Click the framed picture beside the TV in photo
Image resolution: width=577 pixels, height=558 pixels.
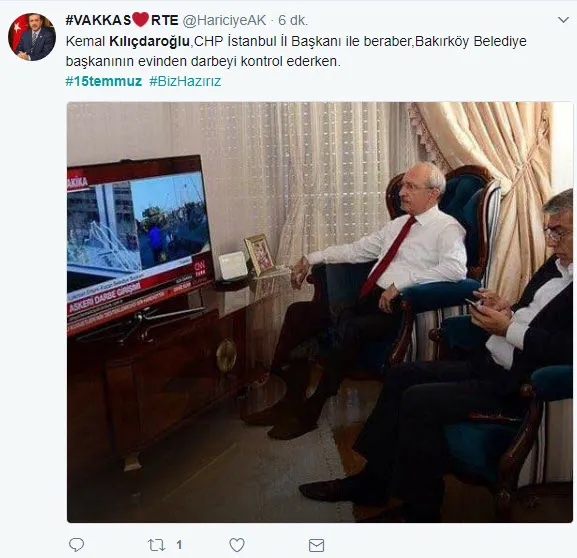[259, 254]
